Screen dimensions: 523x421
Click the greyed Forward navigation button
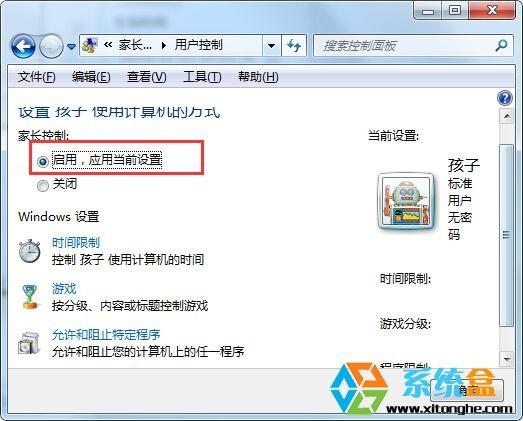(51, 46)
